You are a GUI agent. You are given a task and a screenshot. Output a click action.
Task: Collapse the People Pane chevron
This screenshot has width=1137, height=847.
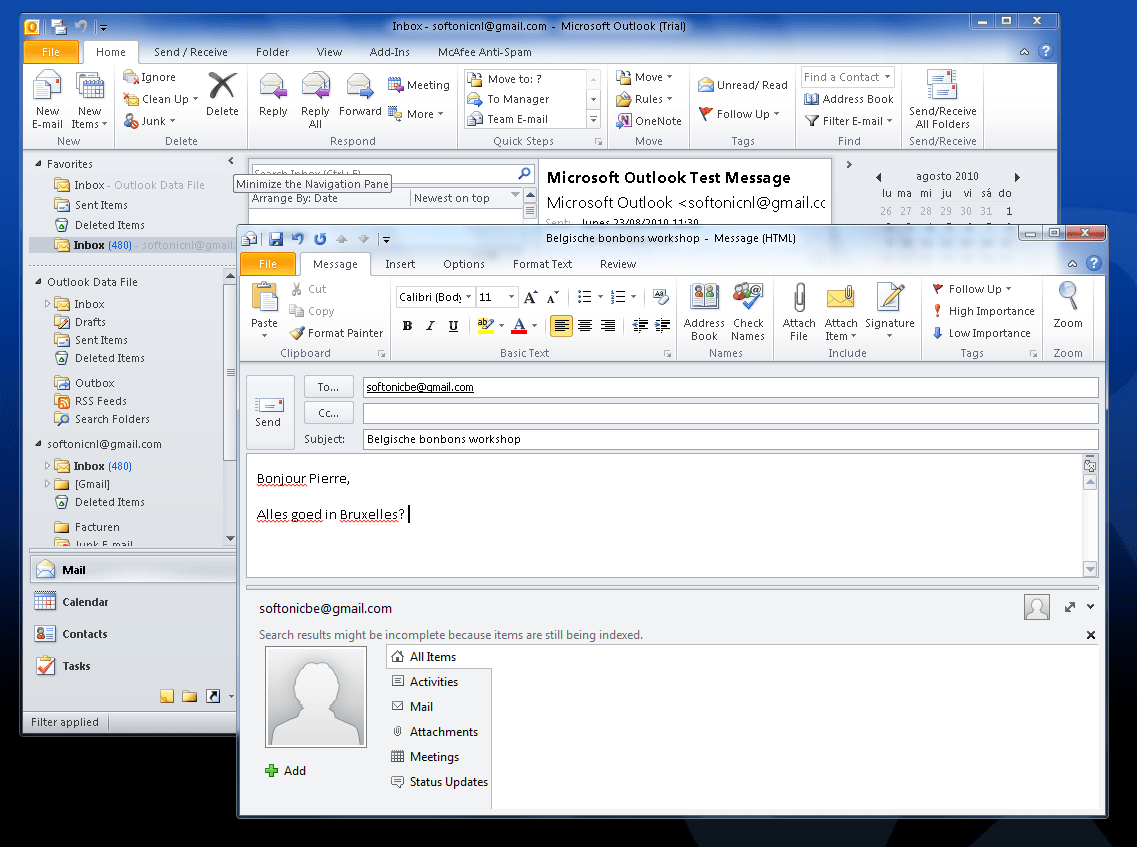point(1091,607)
